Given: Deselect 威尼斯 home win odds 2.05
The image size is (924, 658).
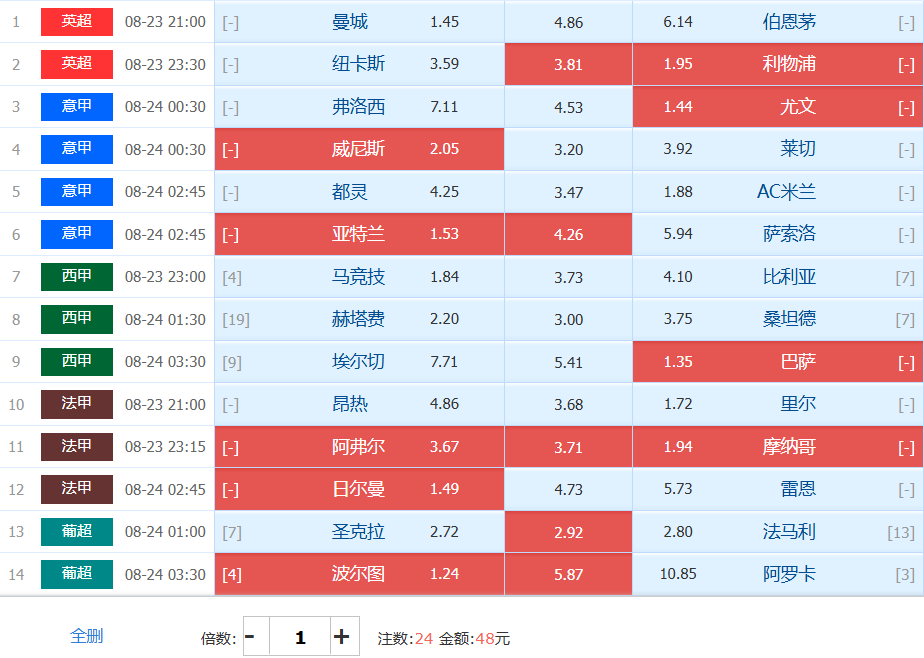Looking at the screenshot, I should (359, 149).
